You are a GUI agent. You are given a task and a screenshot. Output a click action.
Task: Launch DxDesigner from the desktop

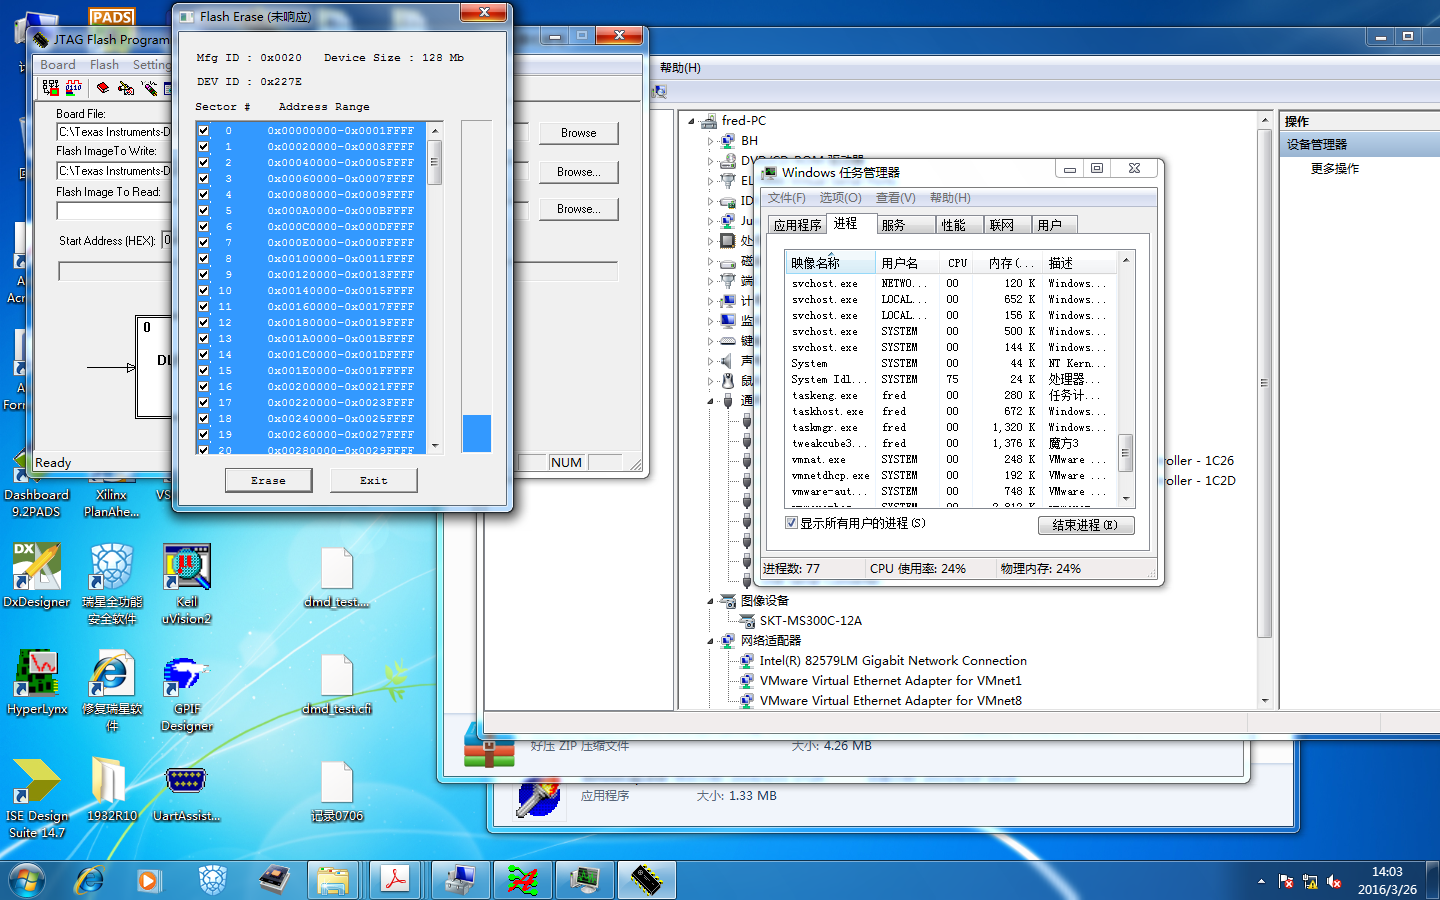[x=37, y=567]
